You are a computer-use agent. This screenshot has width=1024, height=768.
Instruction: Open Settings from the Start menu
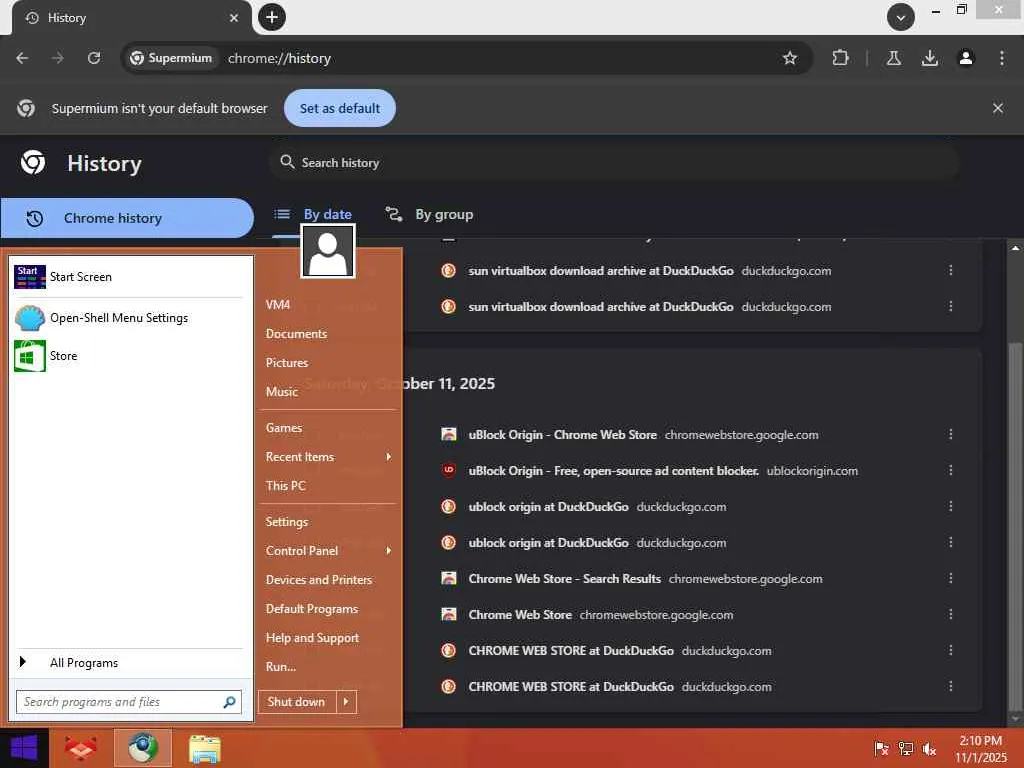click(328, 522)
